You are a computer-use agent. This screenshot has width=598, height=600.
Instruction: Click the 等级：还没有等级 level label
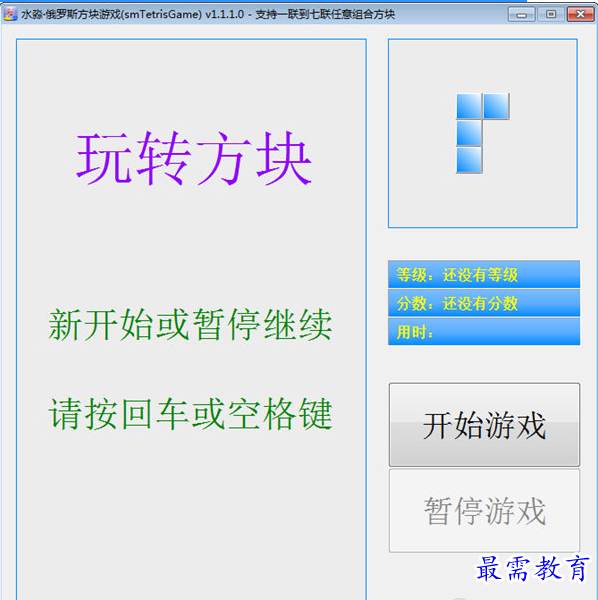click(x=484, y=274)
